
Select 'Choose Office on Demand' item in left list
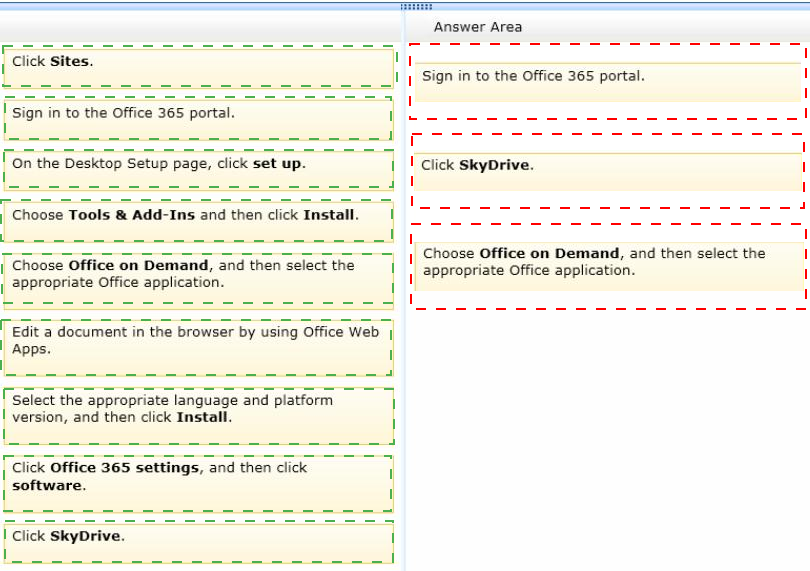pos(199,280)
